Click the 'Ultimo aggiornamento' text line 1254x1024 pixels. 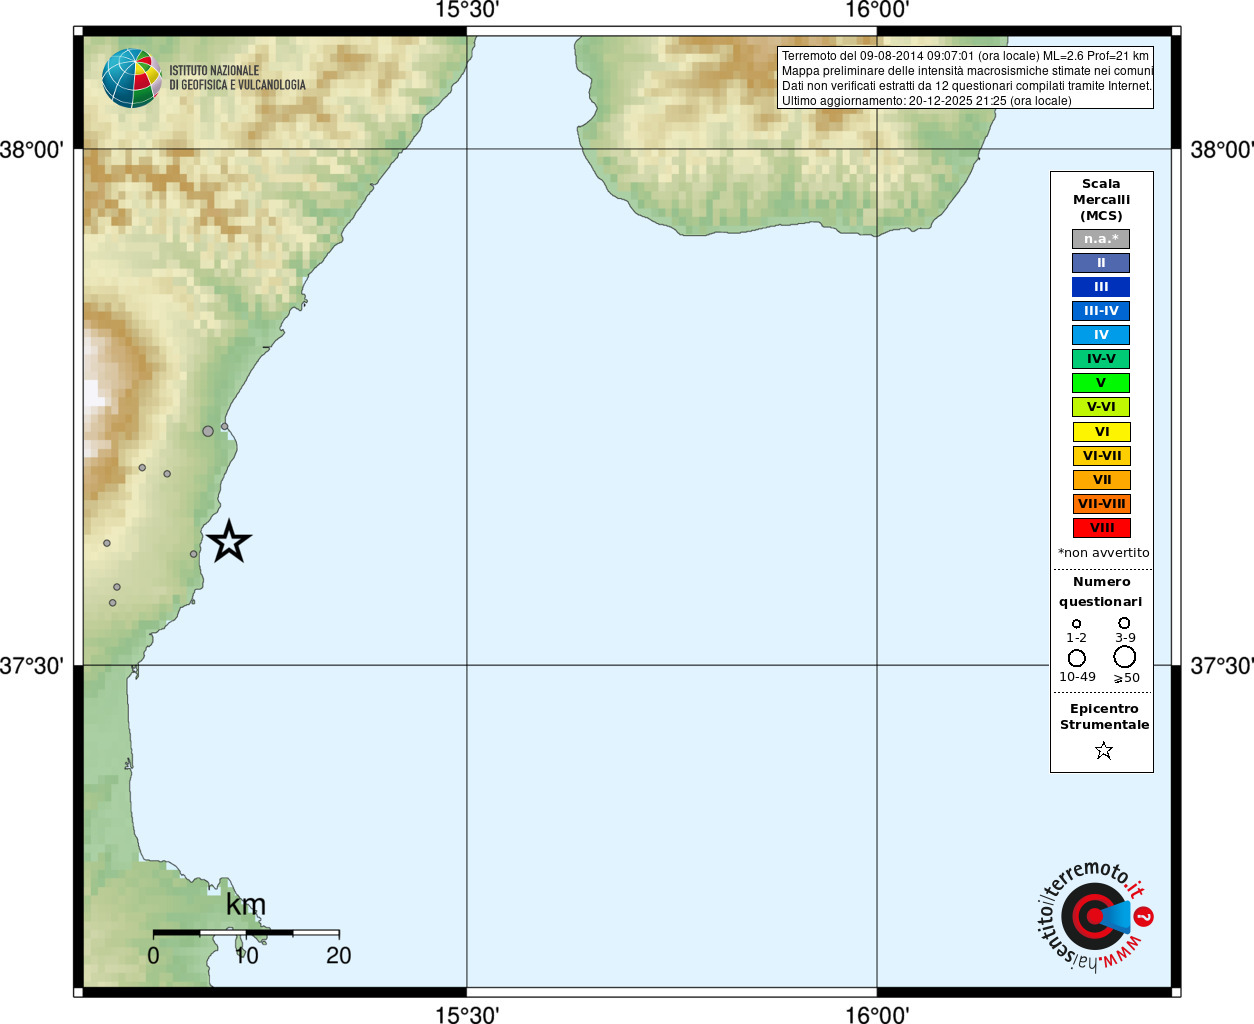(926, 101)
